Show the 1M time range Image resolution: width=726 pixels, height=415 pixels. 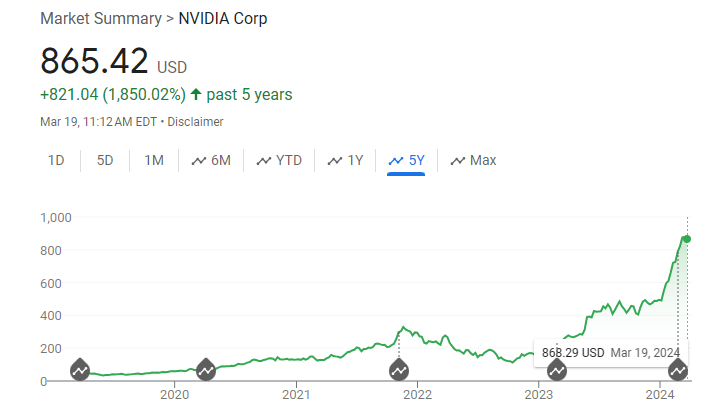[x=154, y=160]
